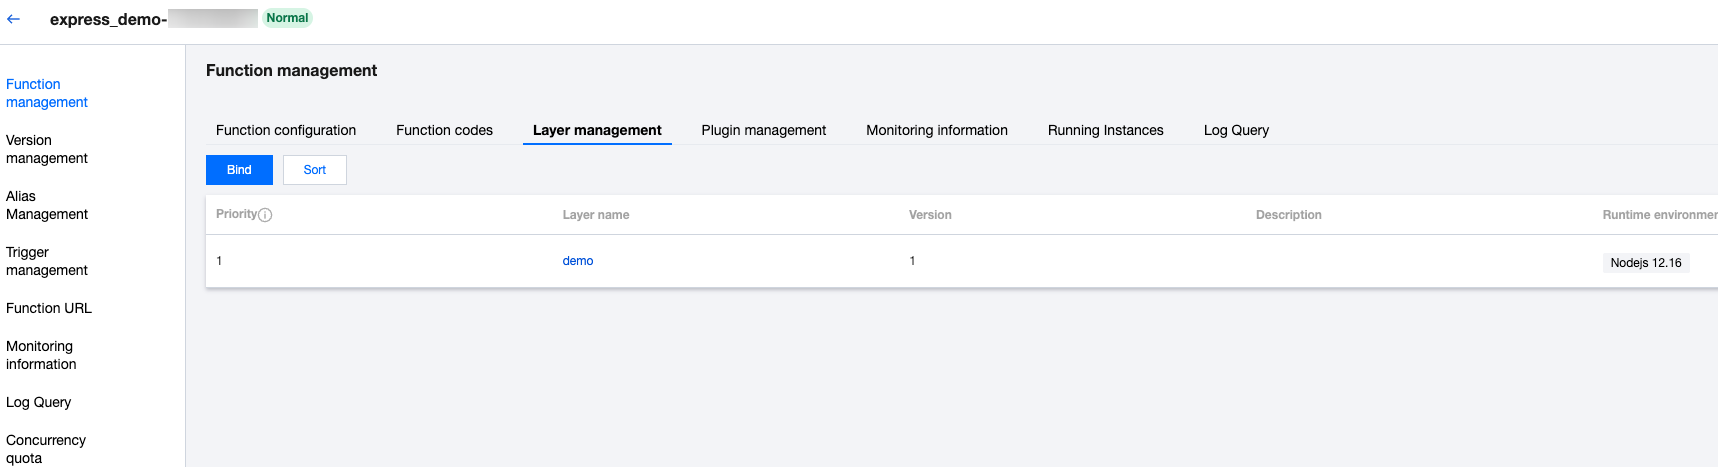Click the Priority info icon
Screen dimensions: 1718x467
265,215
